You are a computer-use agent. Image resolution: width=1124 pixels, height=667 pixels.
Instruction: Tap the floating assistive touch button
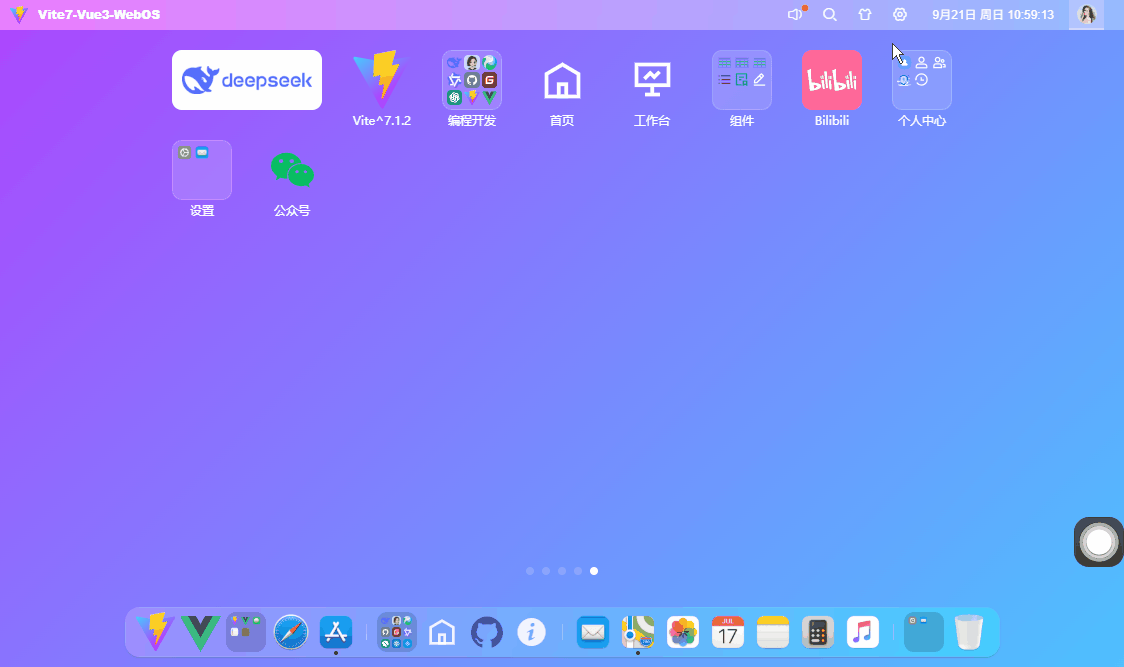1098,541
